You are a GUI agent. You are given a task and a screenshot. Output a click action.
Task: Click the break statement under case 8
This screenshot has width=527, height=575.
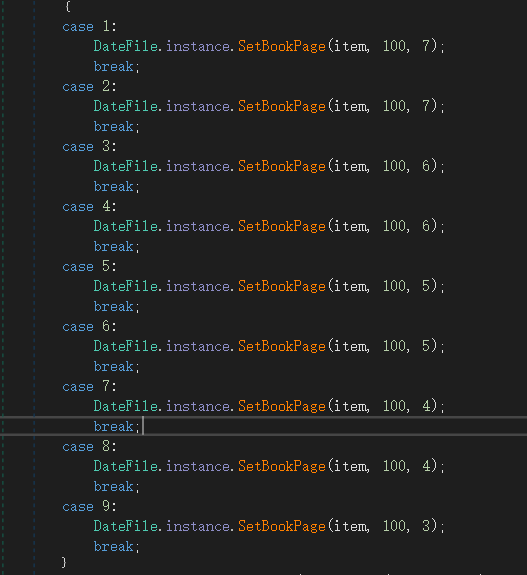(x=117, y=487)
